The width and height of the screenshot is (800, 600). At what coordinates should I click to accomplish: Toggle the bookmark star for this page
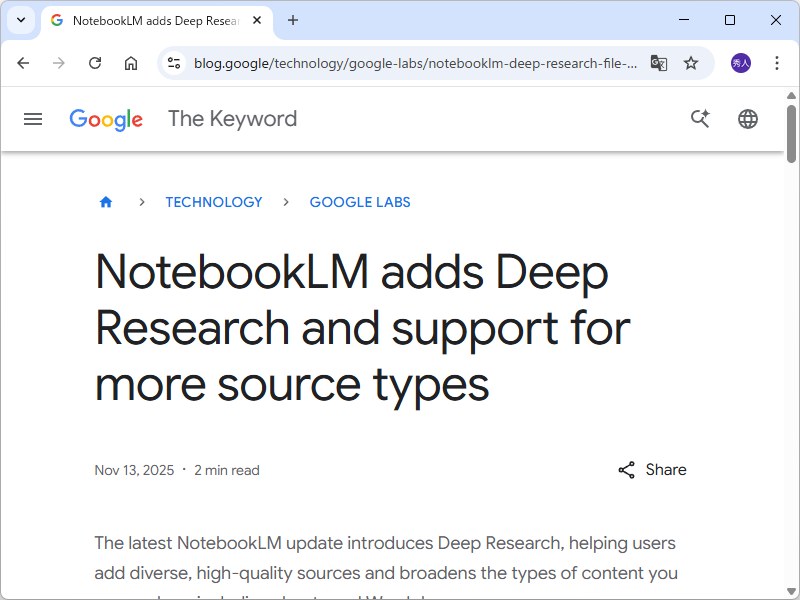(x=691, y=62)
